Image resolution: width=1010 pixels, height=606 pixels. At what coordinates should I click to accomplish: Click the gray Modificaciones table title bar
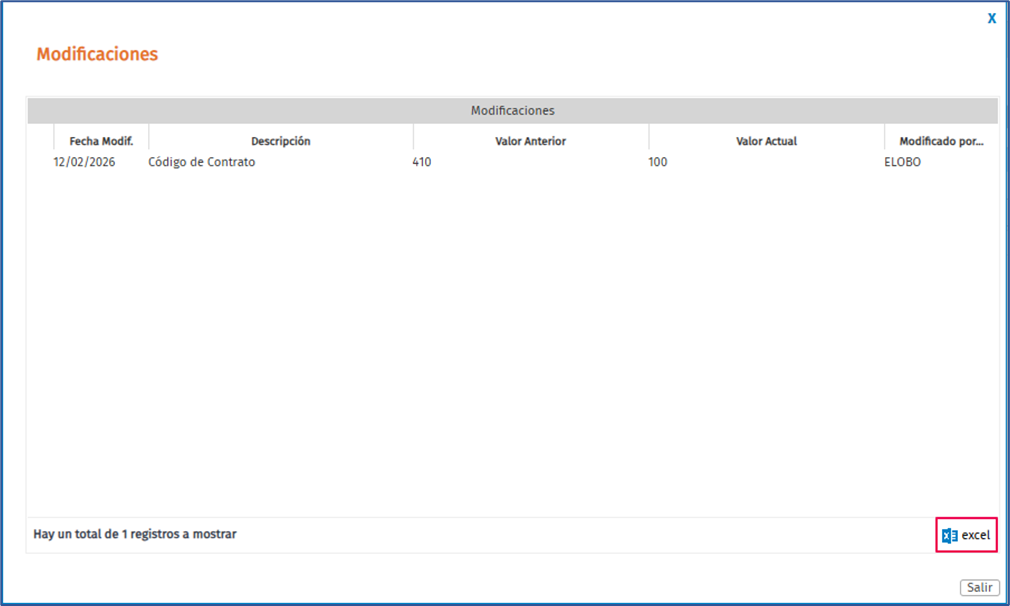coord(513,111)
